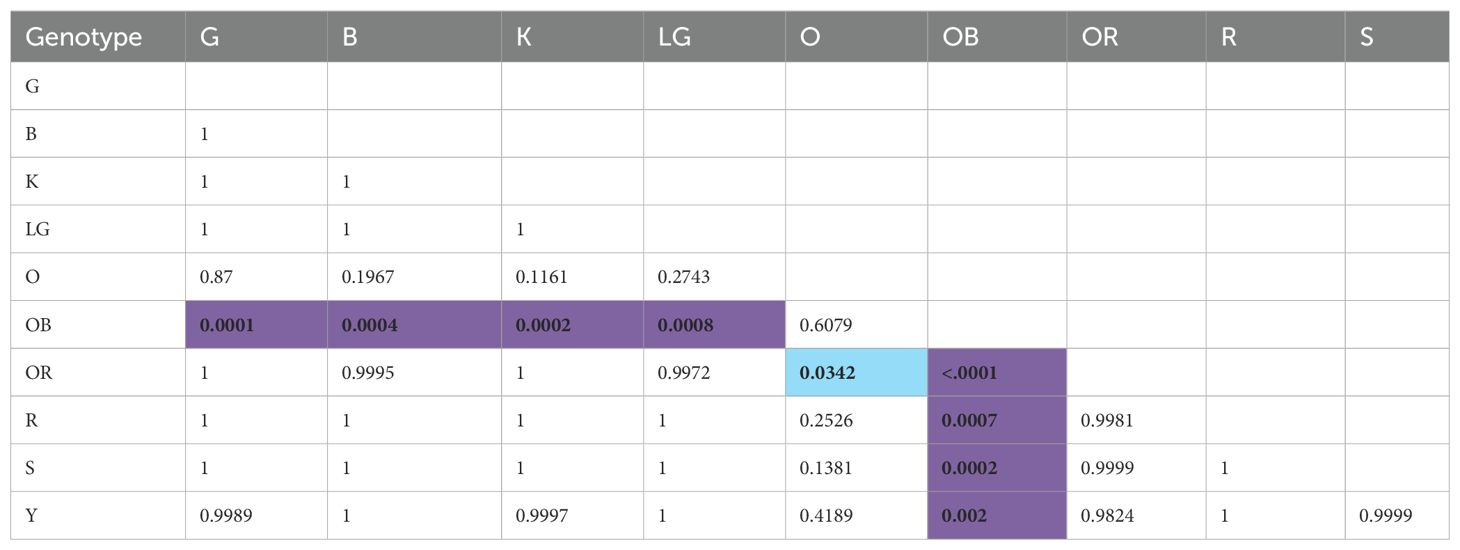This screenshot has width=1460, height=550.
Task: Select the OR column header
Action: (1100, 37)
